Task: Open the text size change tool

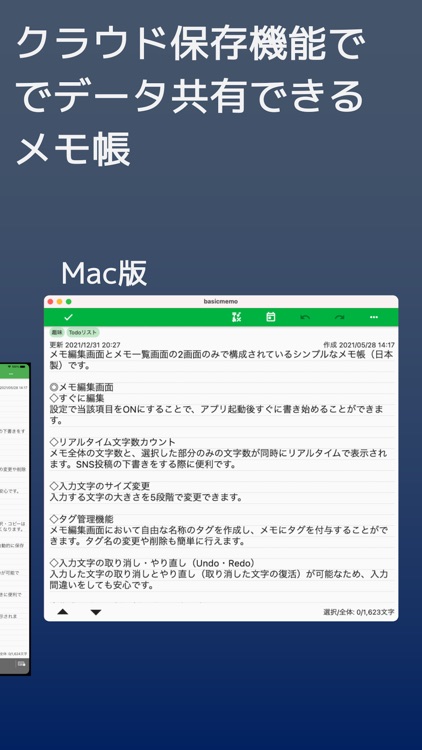Action: [236, 317]
